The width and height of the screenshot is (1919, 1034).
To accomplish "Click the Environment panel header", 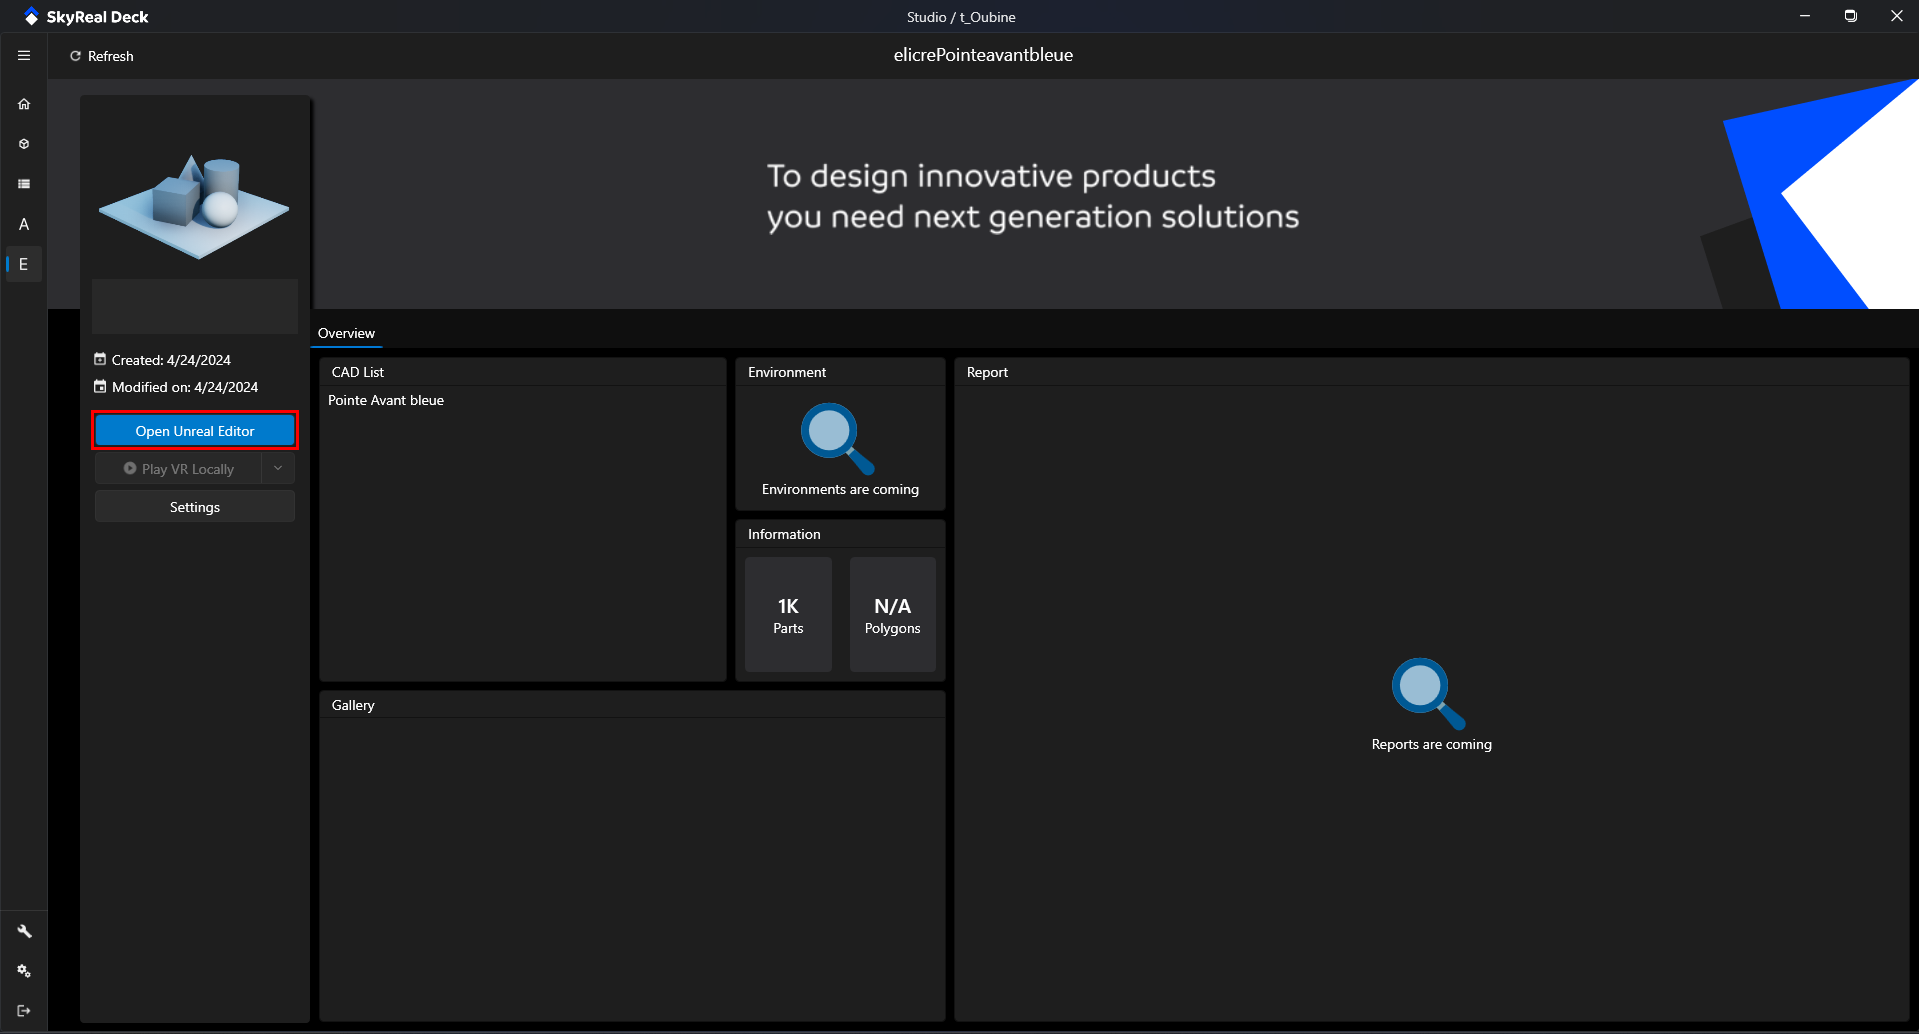I will [840, 372].
